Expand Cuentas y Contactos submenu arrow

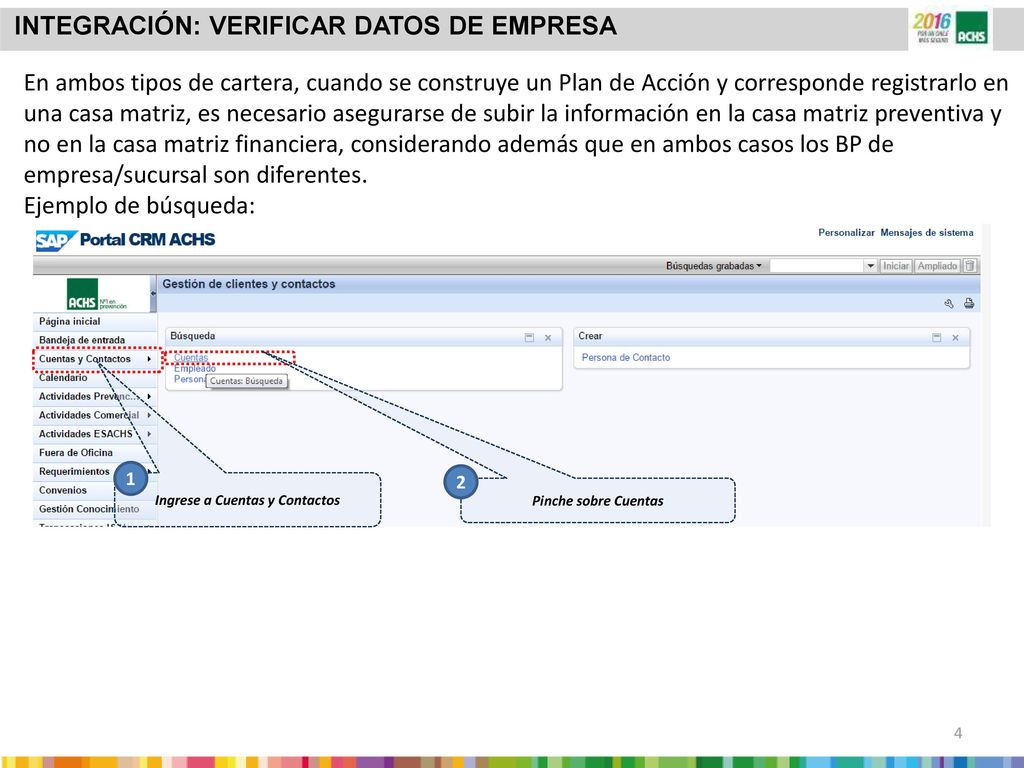click(150, 359)
